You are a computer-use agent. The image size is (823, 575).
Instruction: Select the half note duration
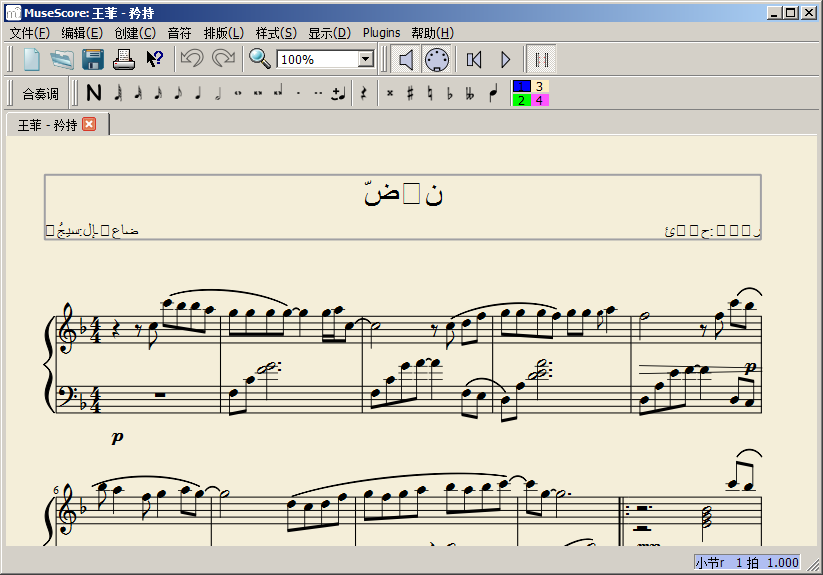tap(218, 93)
